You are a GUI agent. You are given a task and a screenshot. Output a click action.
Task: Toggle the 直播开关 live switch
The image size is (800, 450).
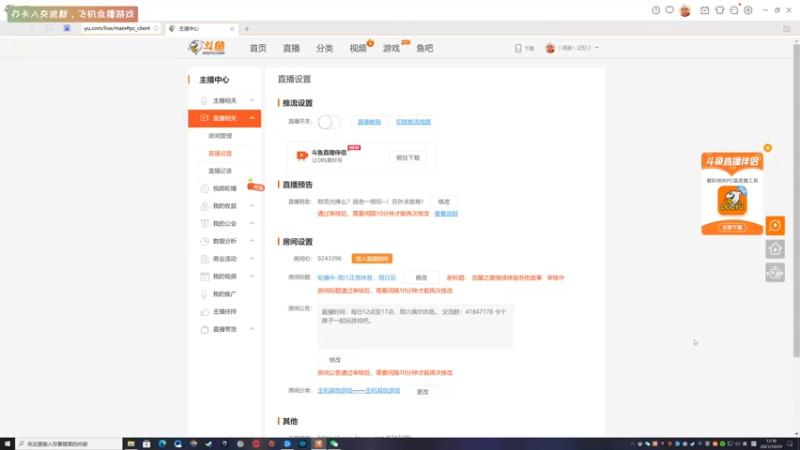[x=329, y=122]
